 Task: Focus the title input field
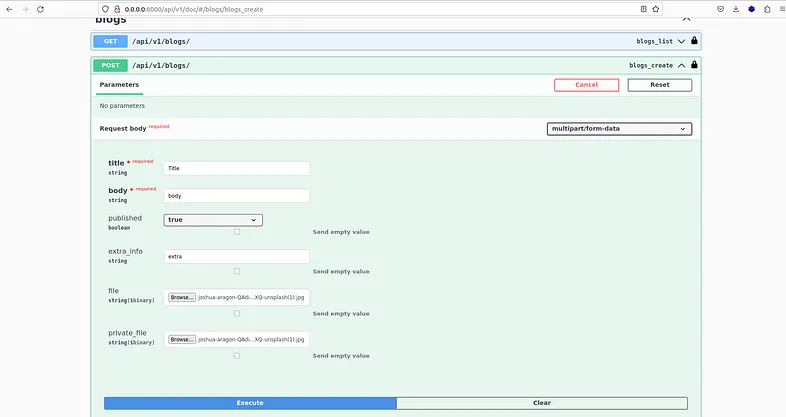coord(237,168)
